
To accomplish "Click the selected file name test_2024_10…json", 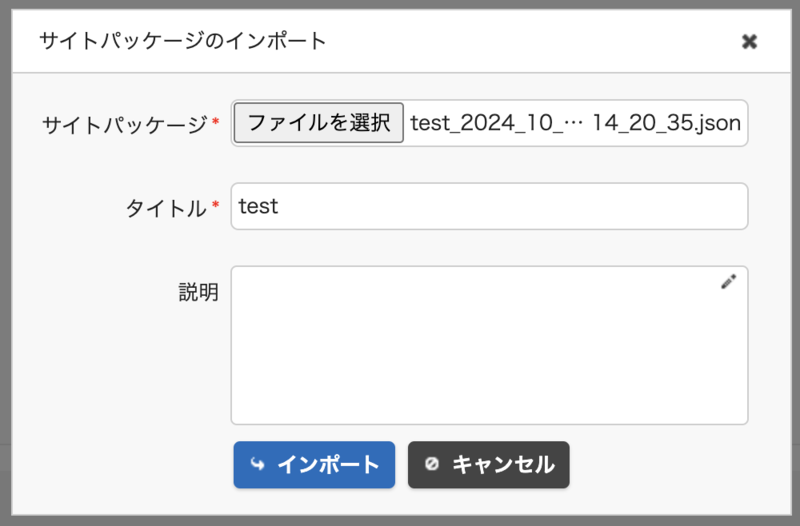I will click(x=575, y=124).
